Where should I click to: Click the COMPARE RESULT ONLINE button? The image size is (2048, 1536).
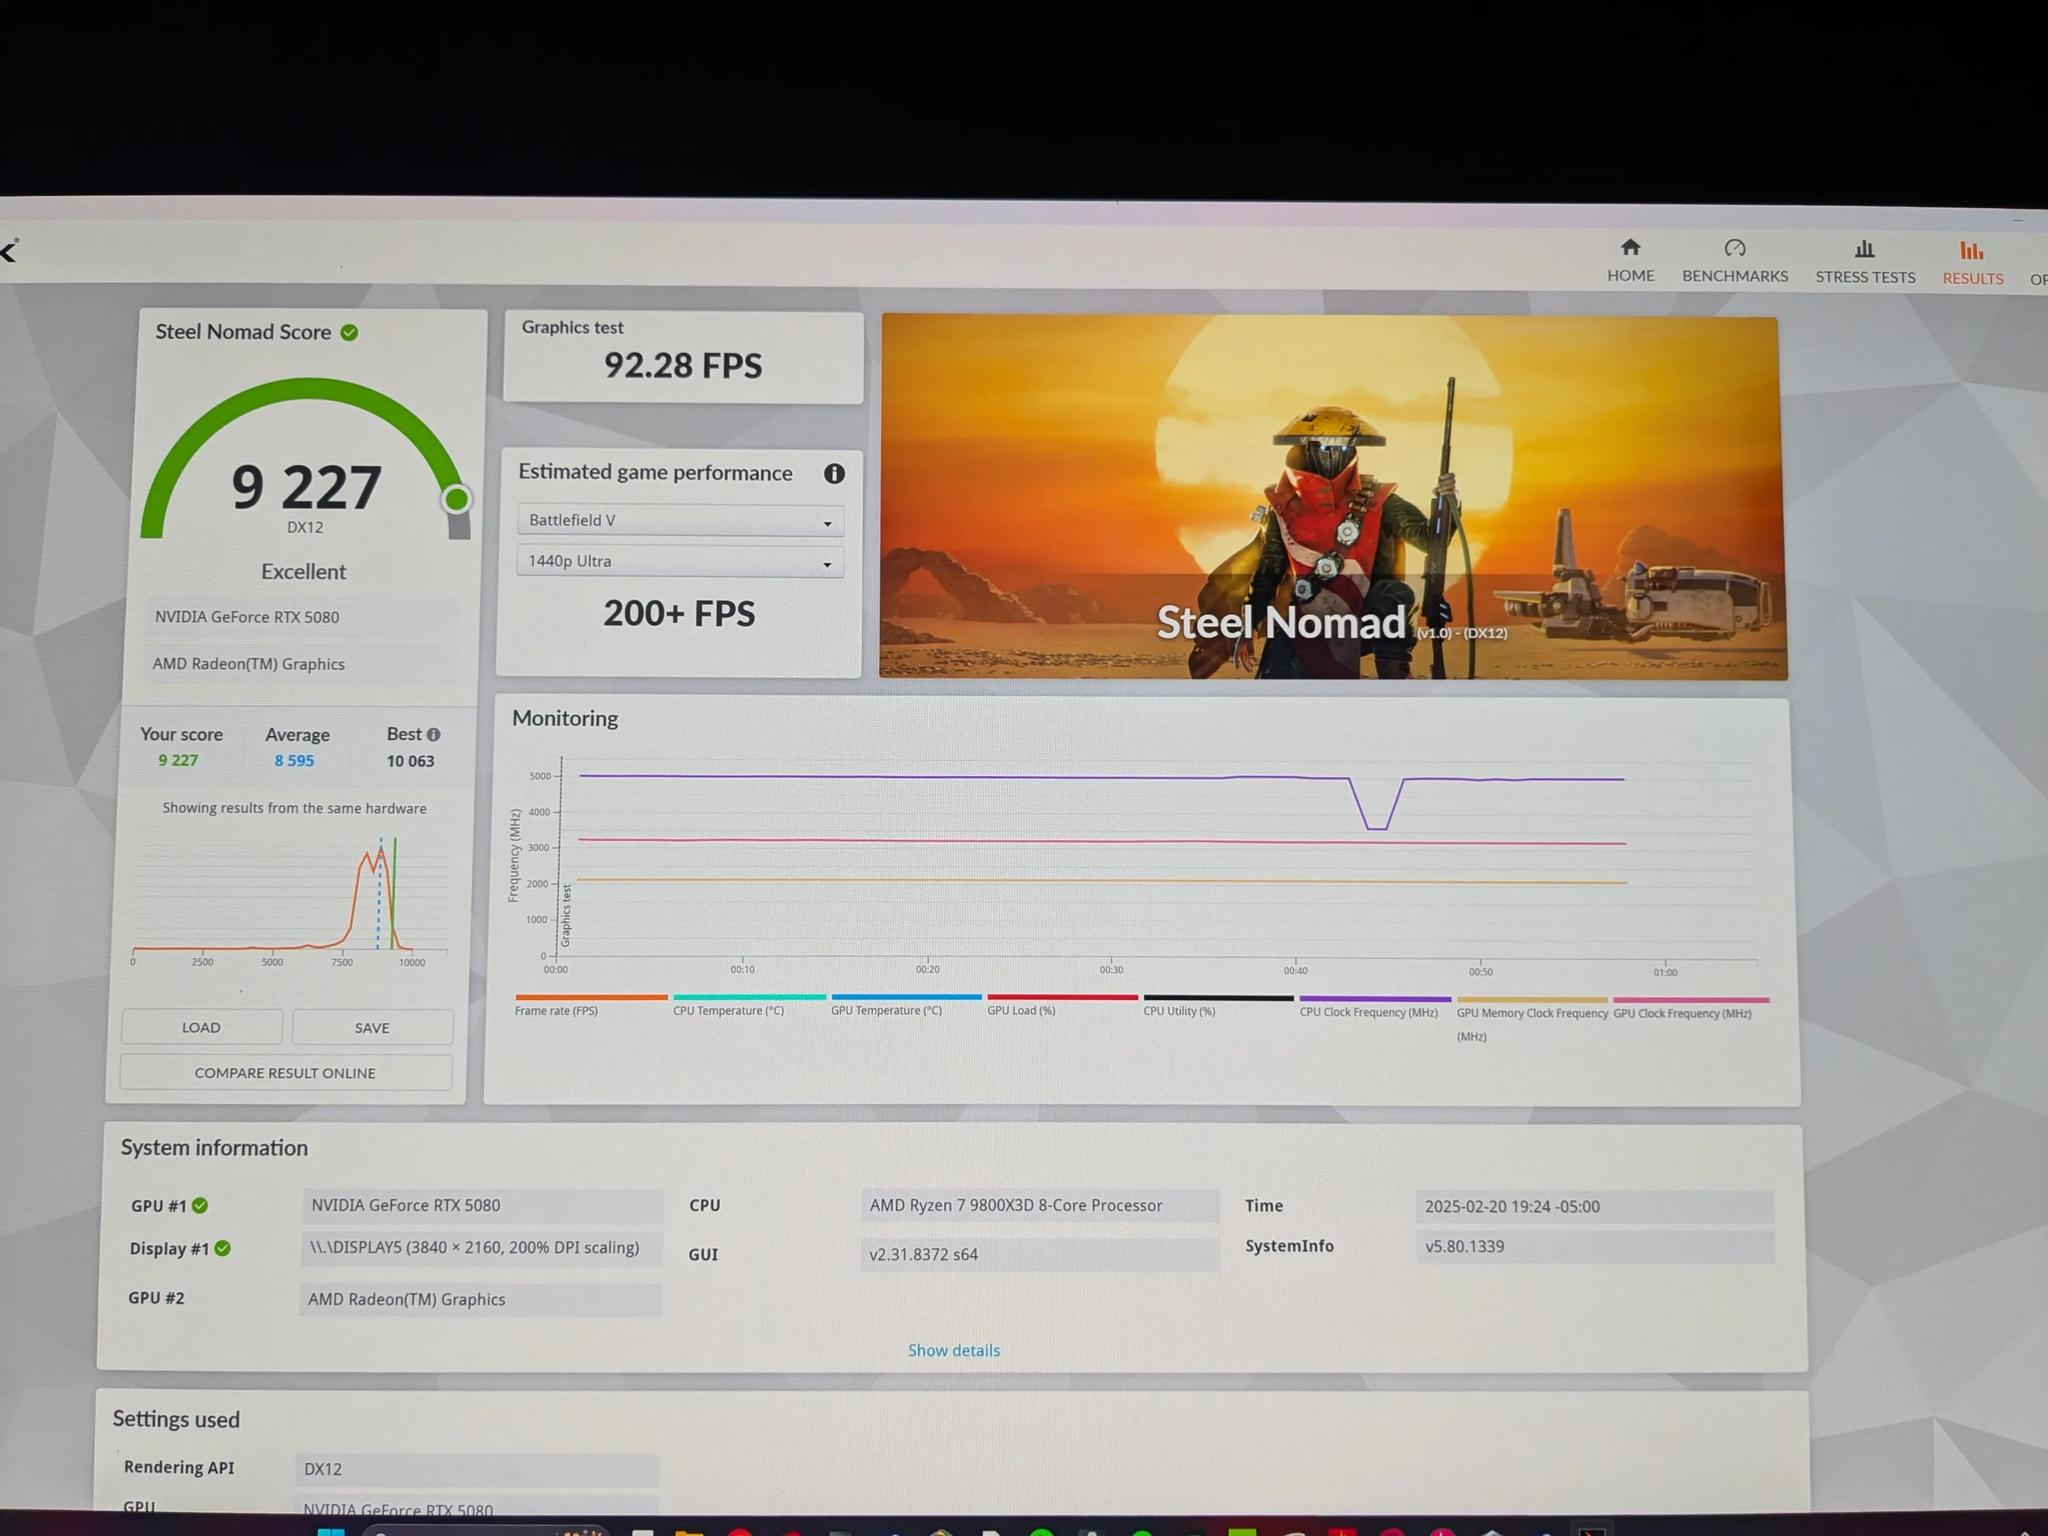[285, 1072]
